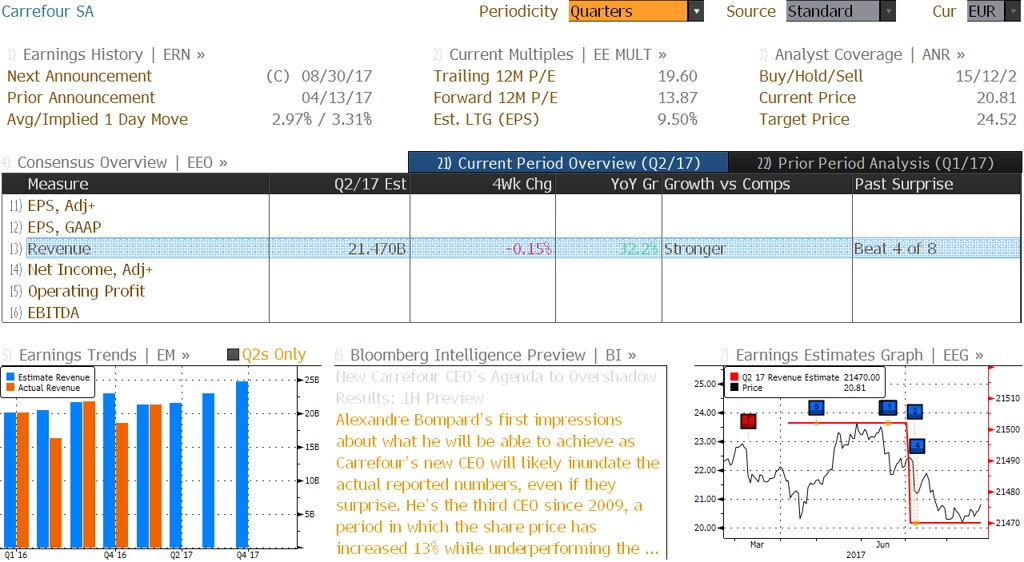Click the 4Wk Chg column header

click(483, 184)
